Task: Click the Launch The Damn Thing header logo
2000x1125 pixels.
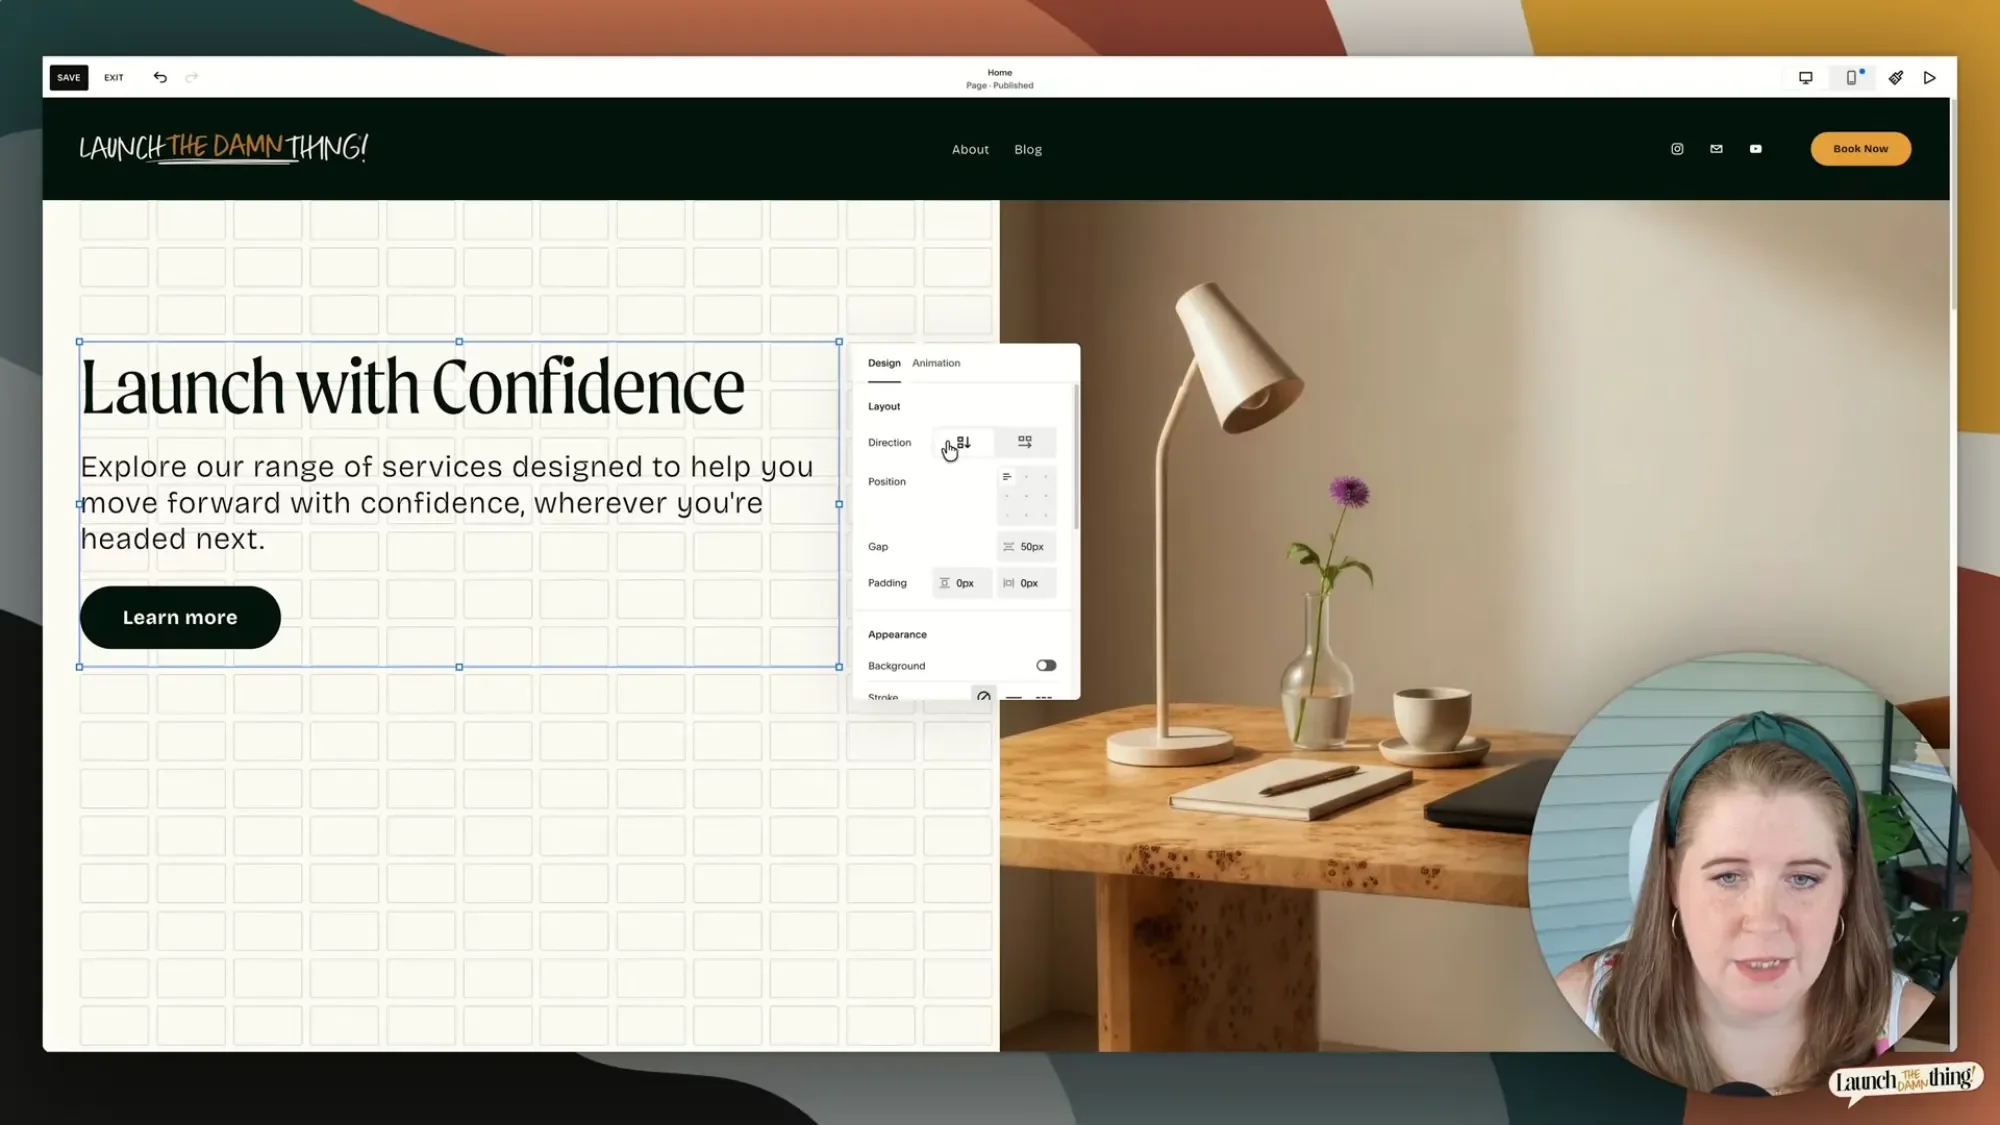Action: (x=224, y=148)
